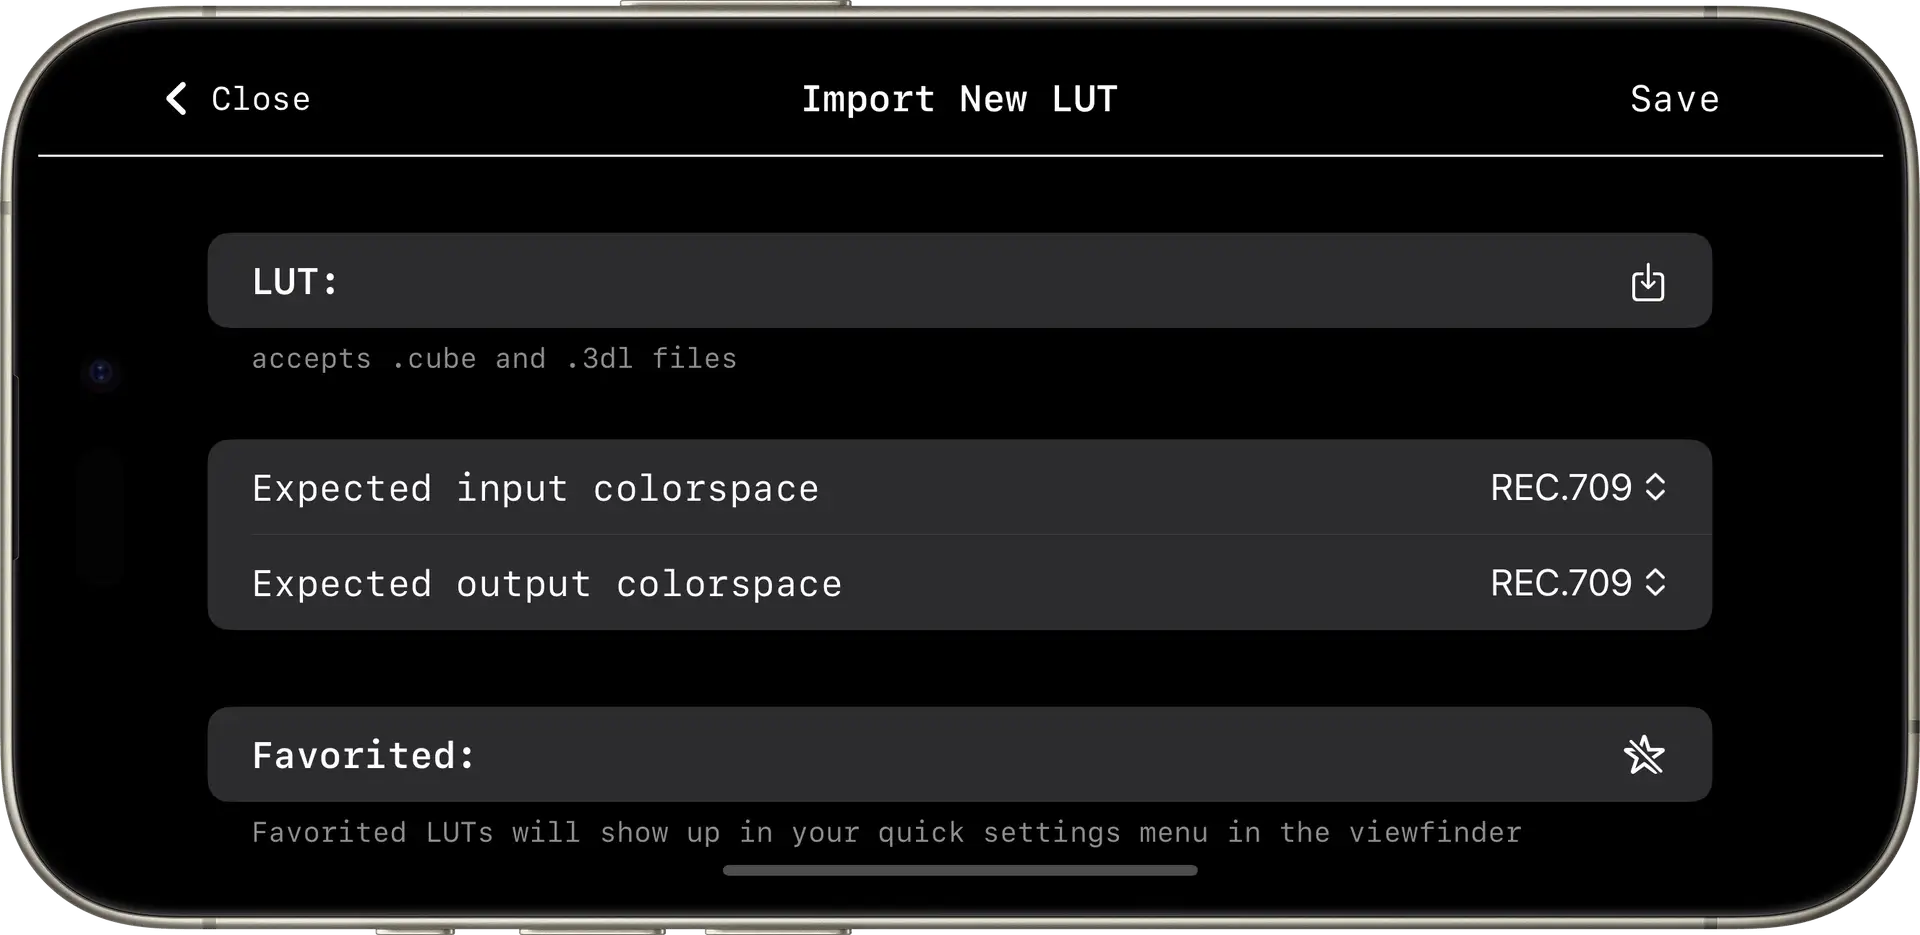The image size is (1920, 935).
Task: Click the "LUT:" label text
Action: tap(295, 282)
